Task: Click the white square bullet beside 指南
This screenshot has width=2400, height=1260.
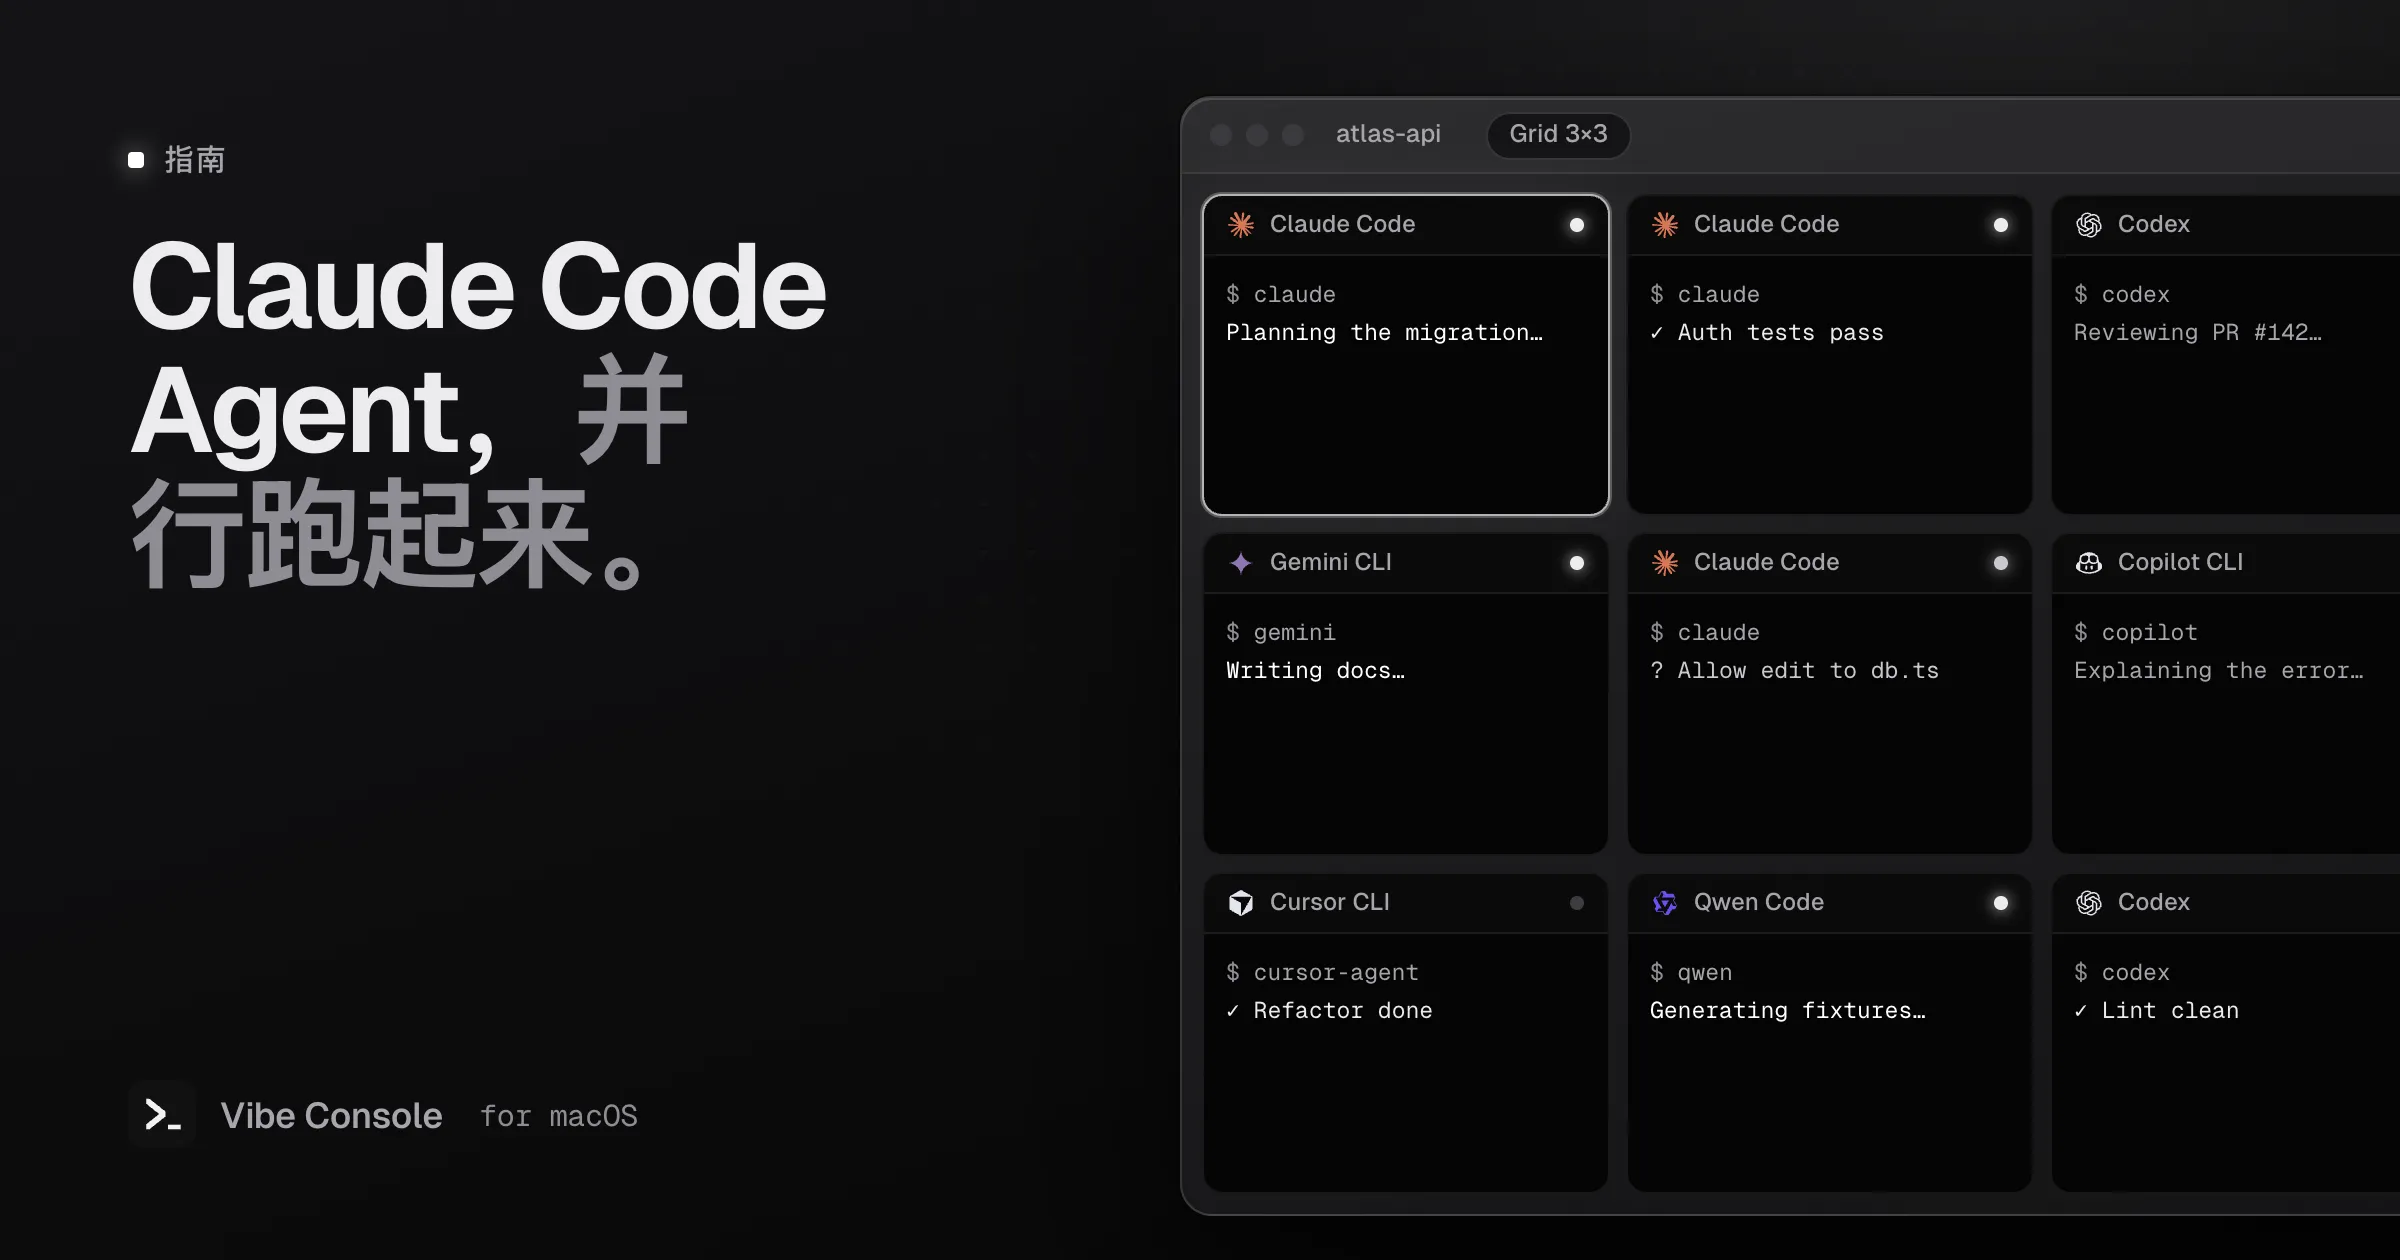Action: point(137,160)
